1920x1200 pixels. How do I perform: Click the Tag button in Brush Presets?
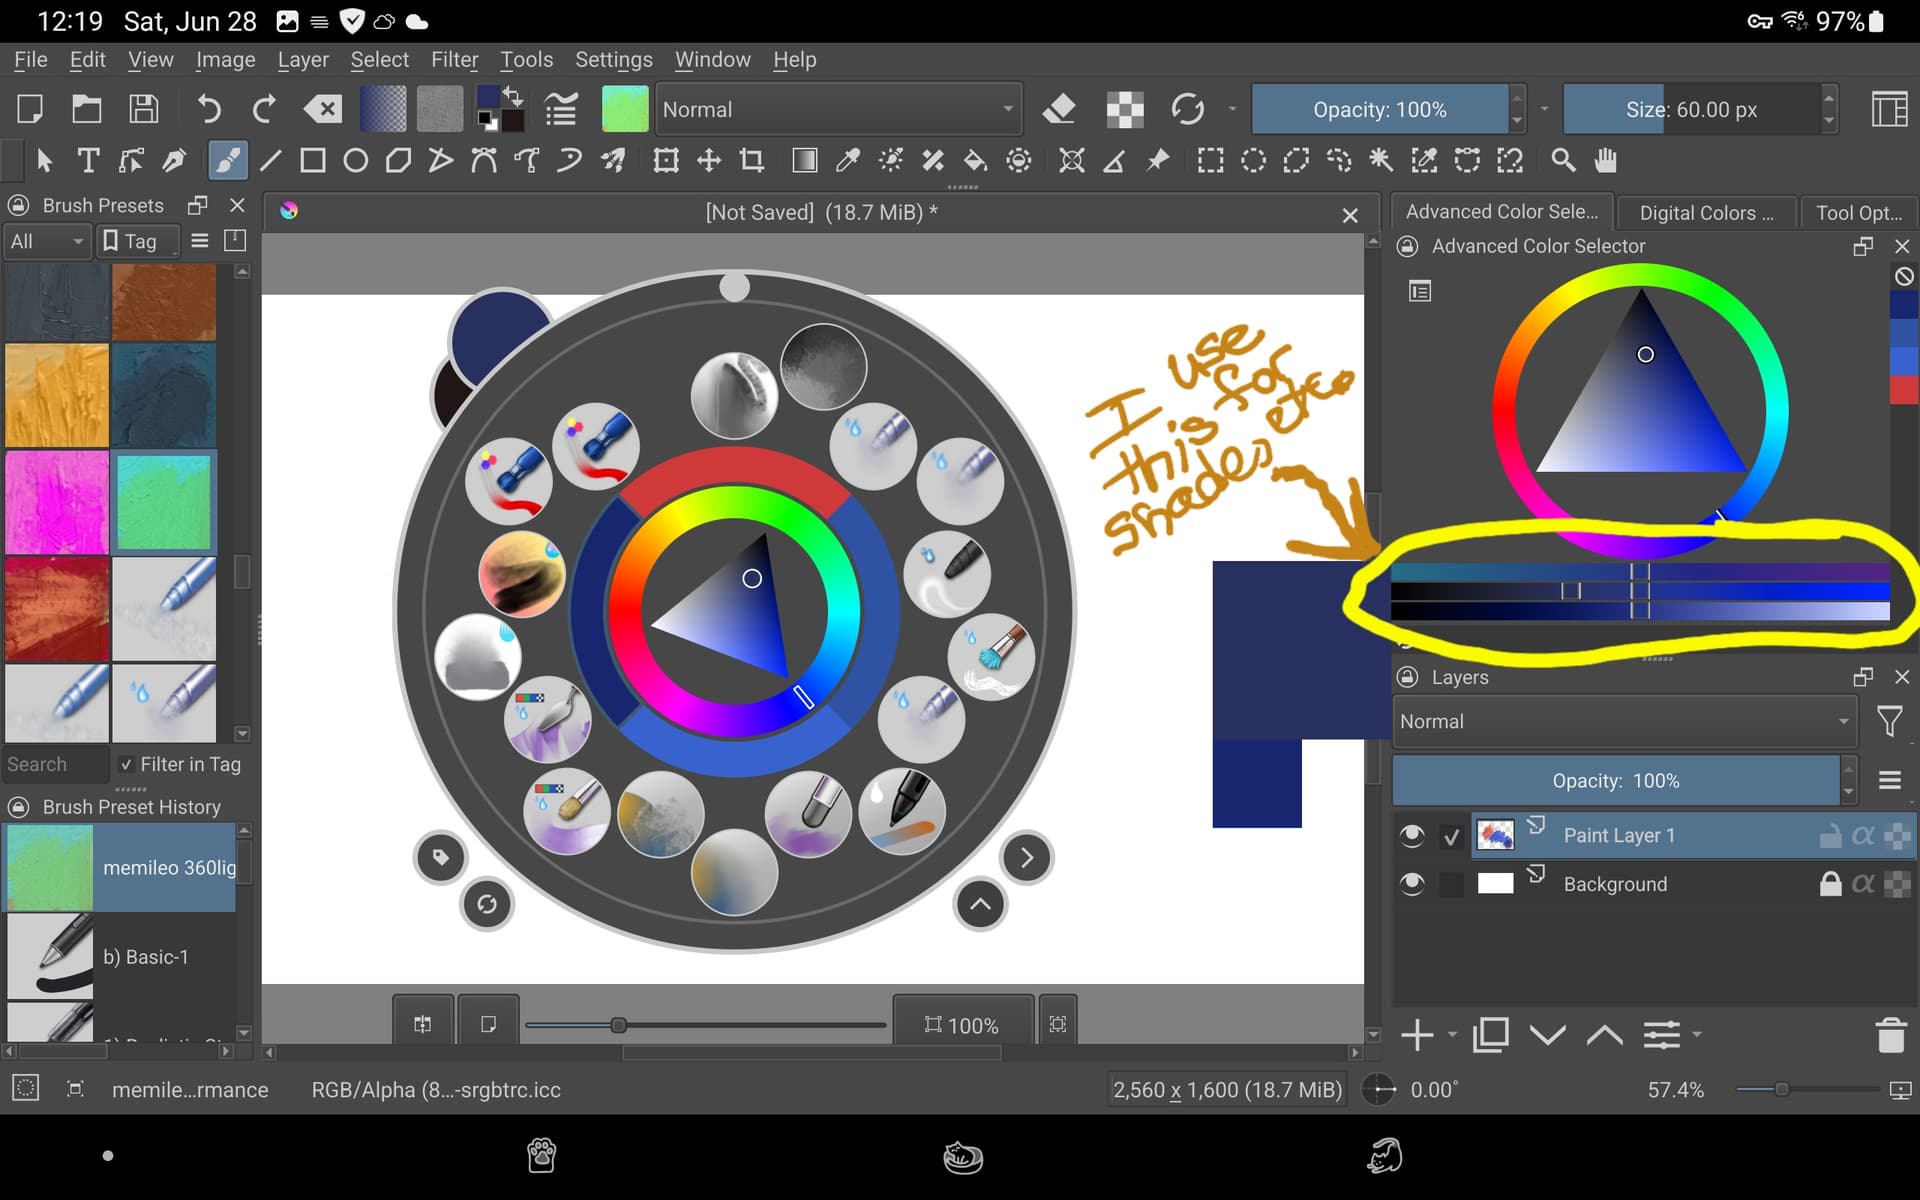tap(137, 241)
